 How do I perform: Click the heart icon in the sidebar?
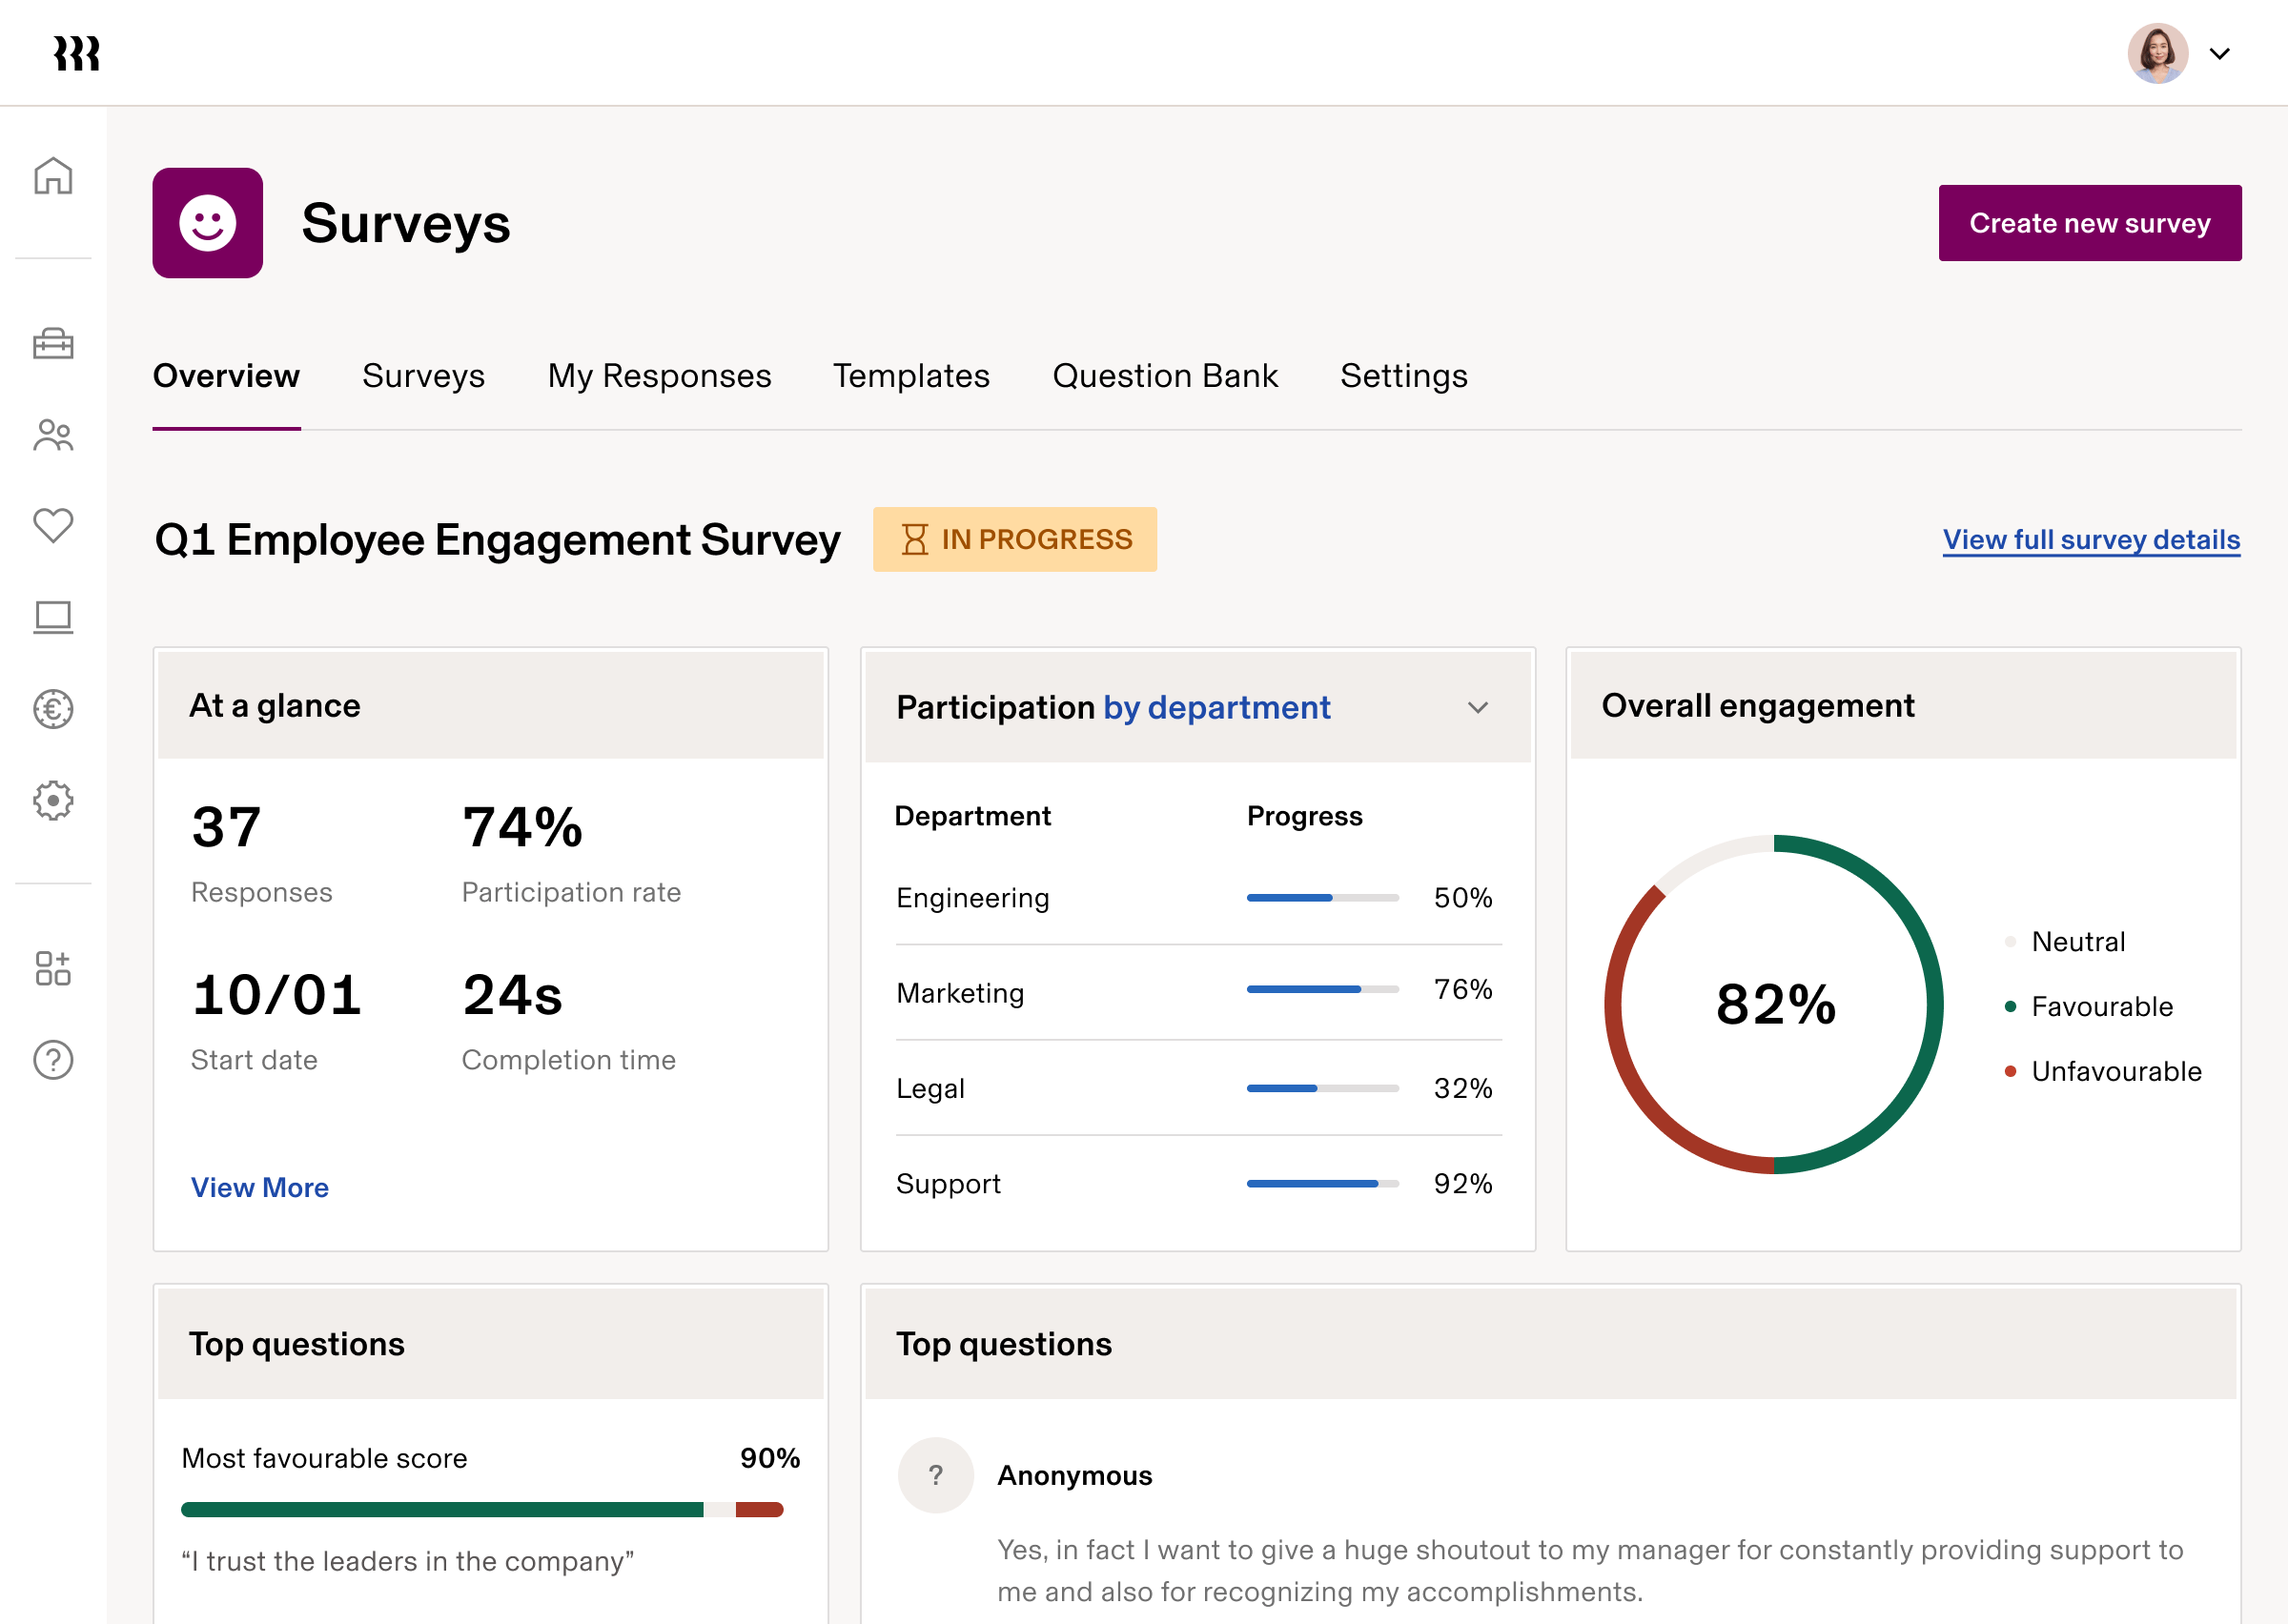tap(53, 526)
